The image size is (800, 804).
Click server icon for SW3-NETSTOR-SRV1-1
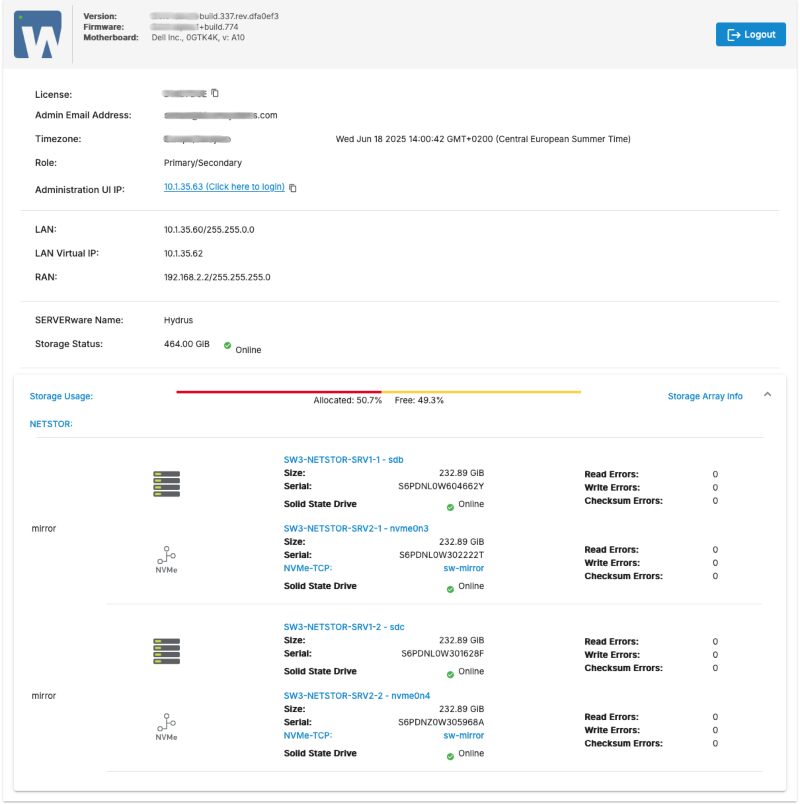(166, 484)
